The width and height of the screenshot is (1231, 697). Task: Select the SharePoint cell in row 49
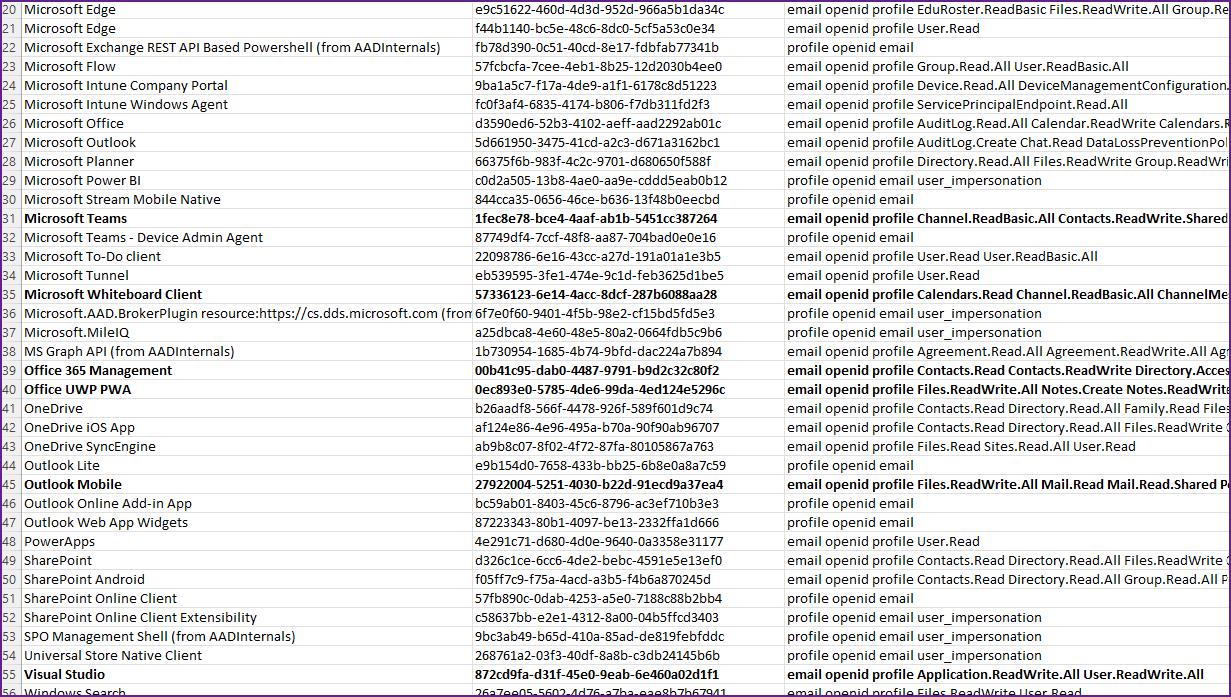point(247,561)
